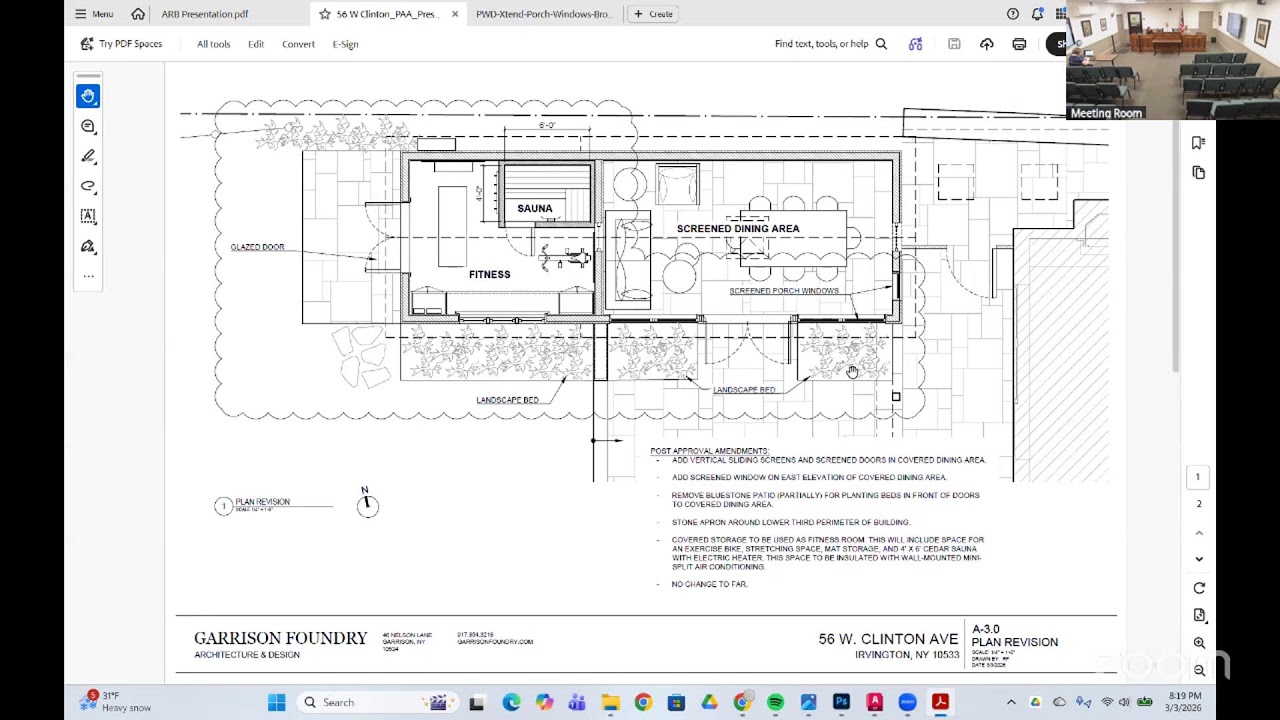Open Microsoft Edge from taskbar
The image size is (1280, 720).
(511, 702)
